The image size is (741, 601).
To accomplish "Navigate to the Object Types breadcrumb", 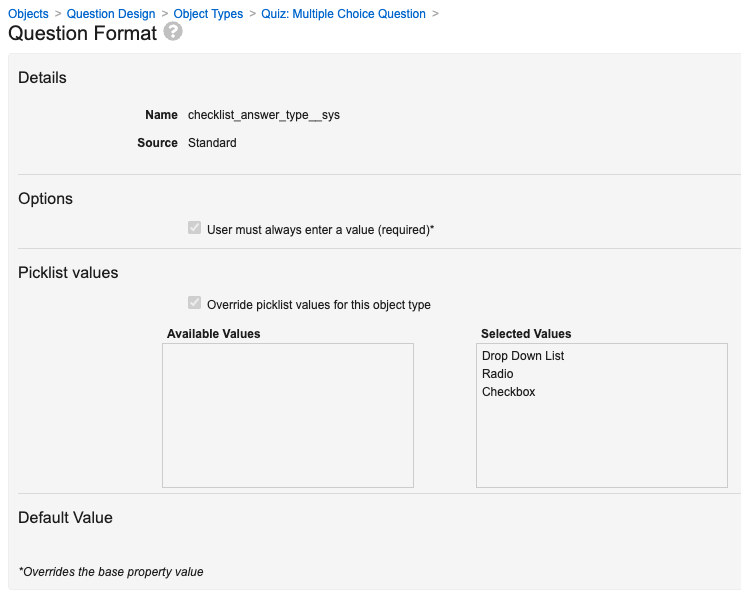I will pos(208,14).
